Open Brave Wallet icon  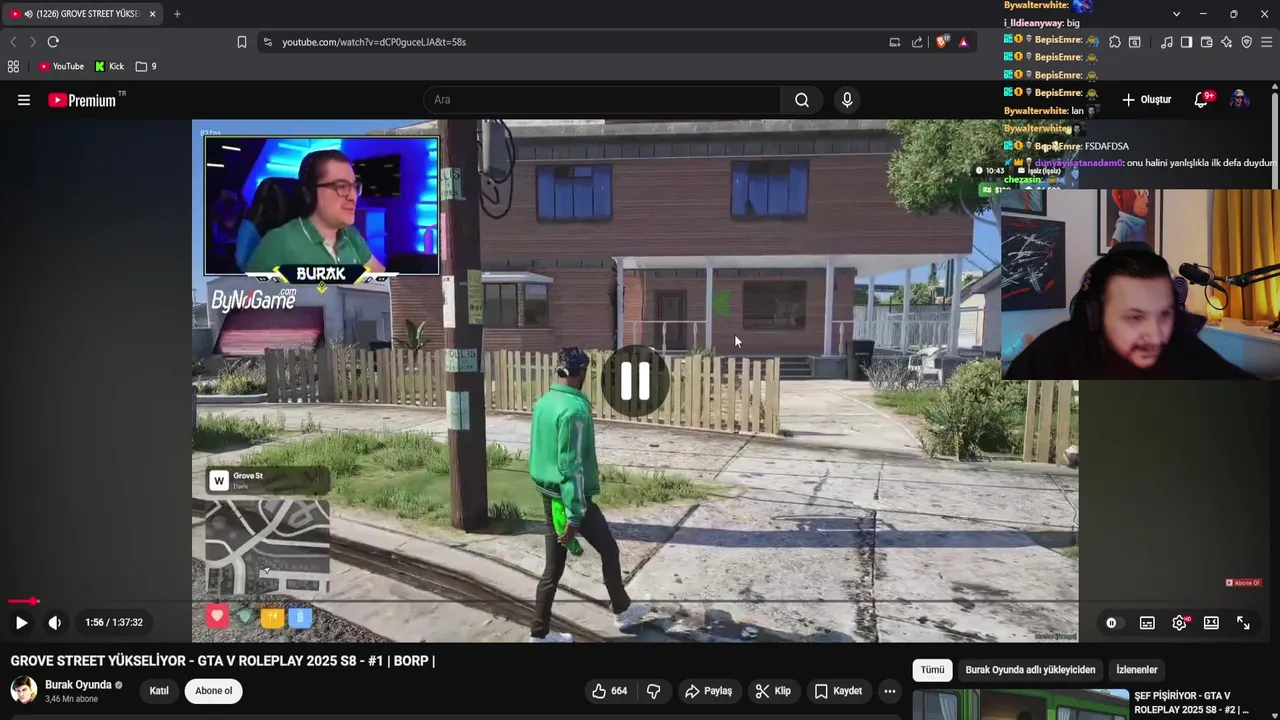click(x=1206, y=42)
